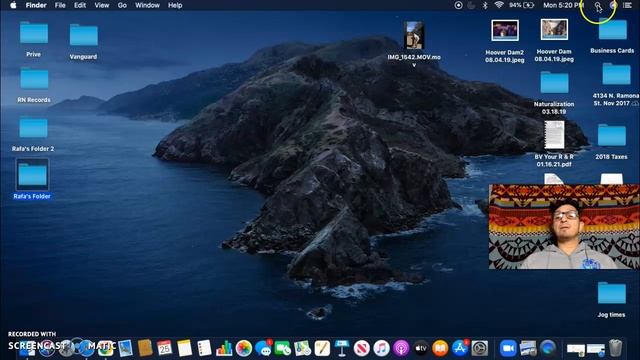Open the Notes app in the Dock
Screen dimensions: 640x360
click(x=184, y=348)
